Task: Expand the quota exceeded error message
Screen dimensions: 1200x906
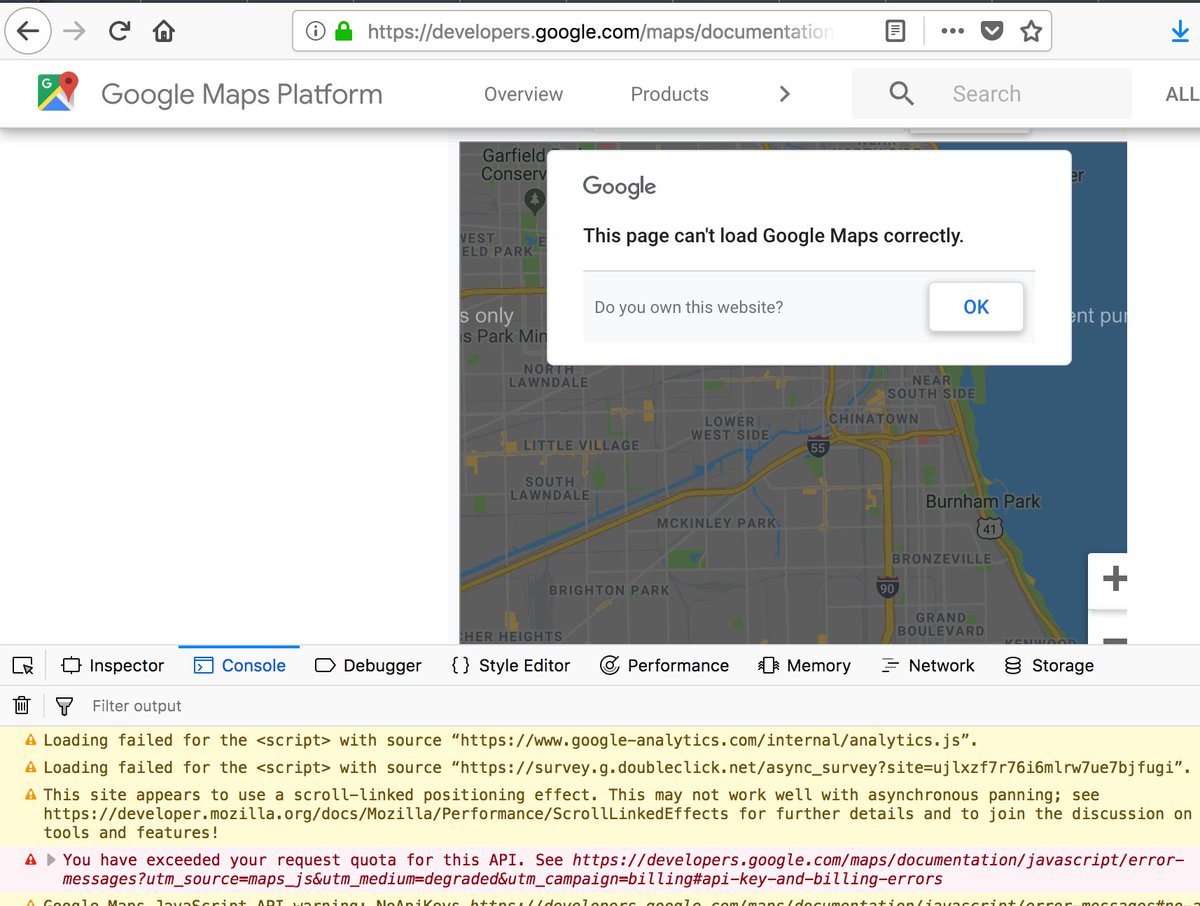Action: (x=52, y=860)
